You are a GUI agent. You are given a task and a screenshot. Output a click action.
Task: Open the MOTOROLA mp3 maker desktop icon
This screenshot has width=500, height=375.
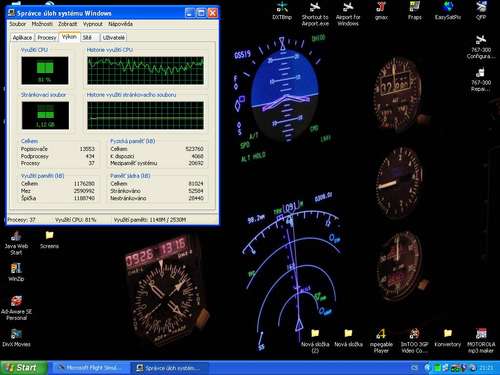481,341
